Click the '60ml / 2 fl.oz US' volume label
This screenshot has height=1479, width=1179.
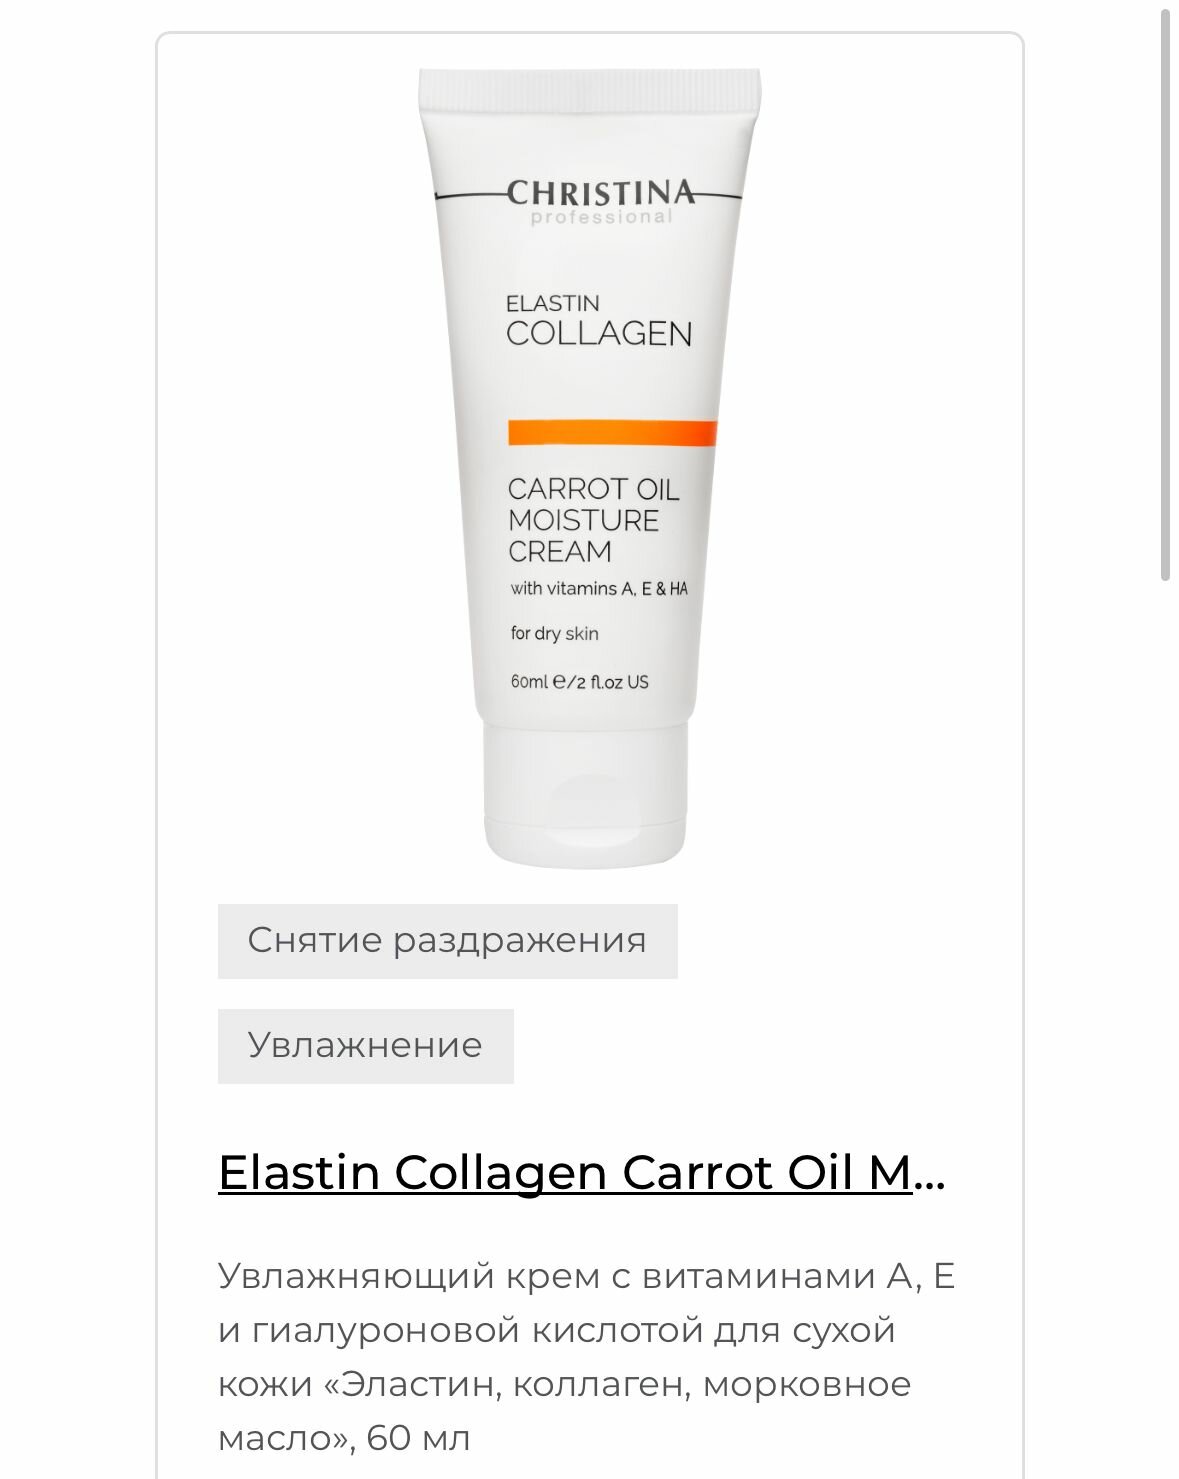pyautogui.click(x=579, y=682)
